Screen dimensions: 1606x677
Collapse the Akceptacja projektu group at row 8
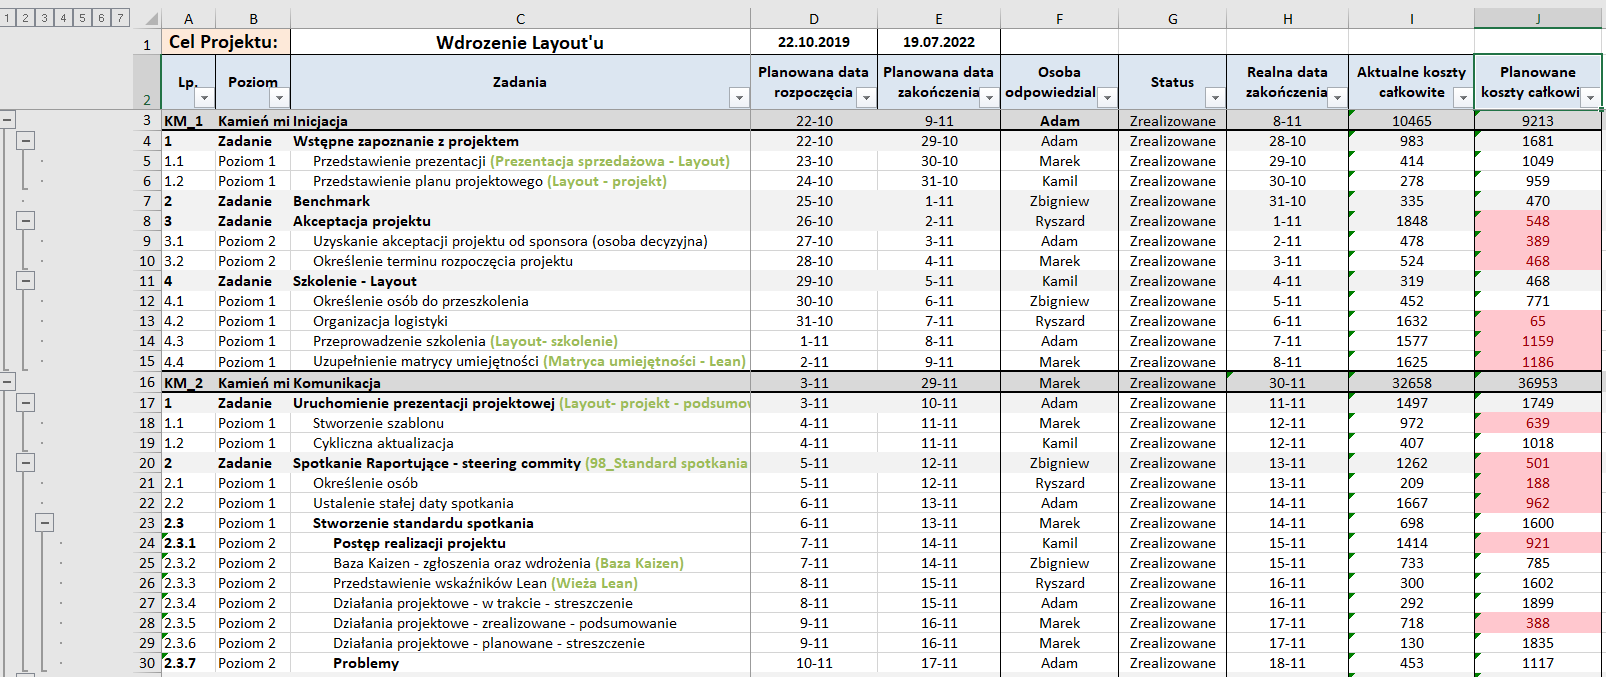26,221
